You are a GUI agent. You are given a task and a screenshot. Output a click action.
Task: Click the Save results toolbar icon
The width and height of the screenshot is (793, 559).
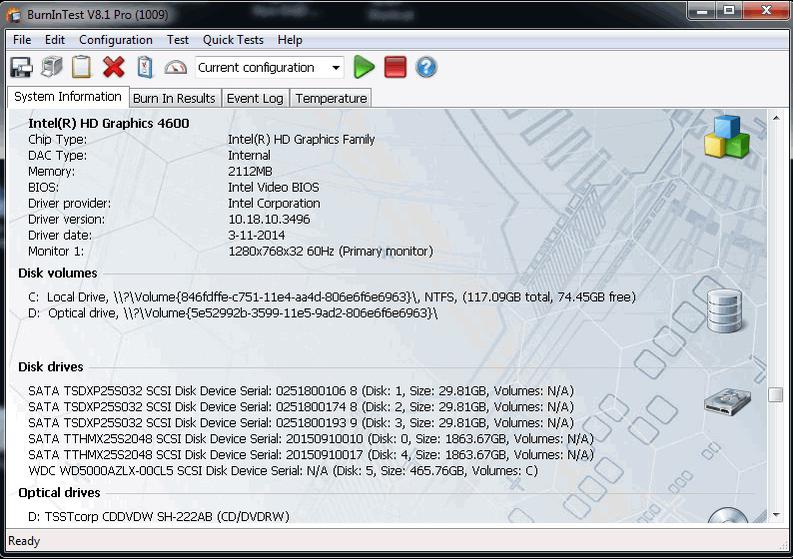(x=21, y=67)
